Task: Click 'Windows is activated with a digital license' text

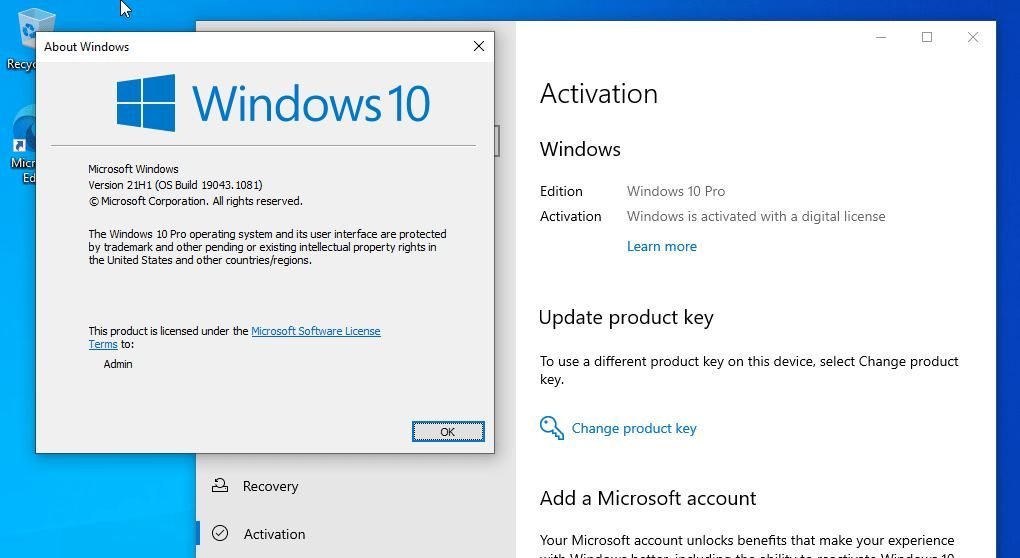Action: 756,217
